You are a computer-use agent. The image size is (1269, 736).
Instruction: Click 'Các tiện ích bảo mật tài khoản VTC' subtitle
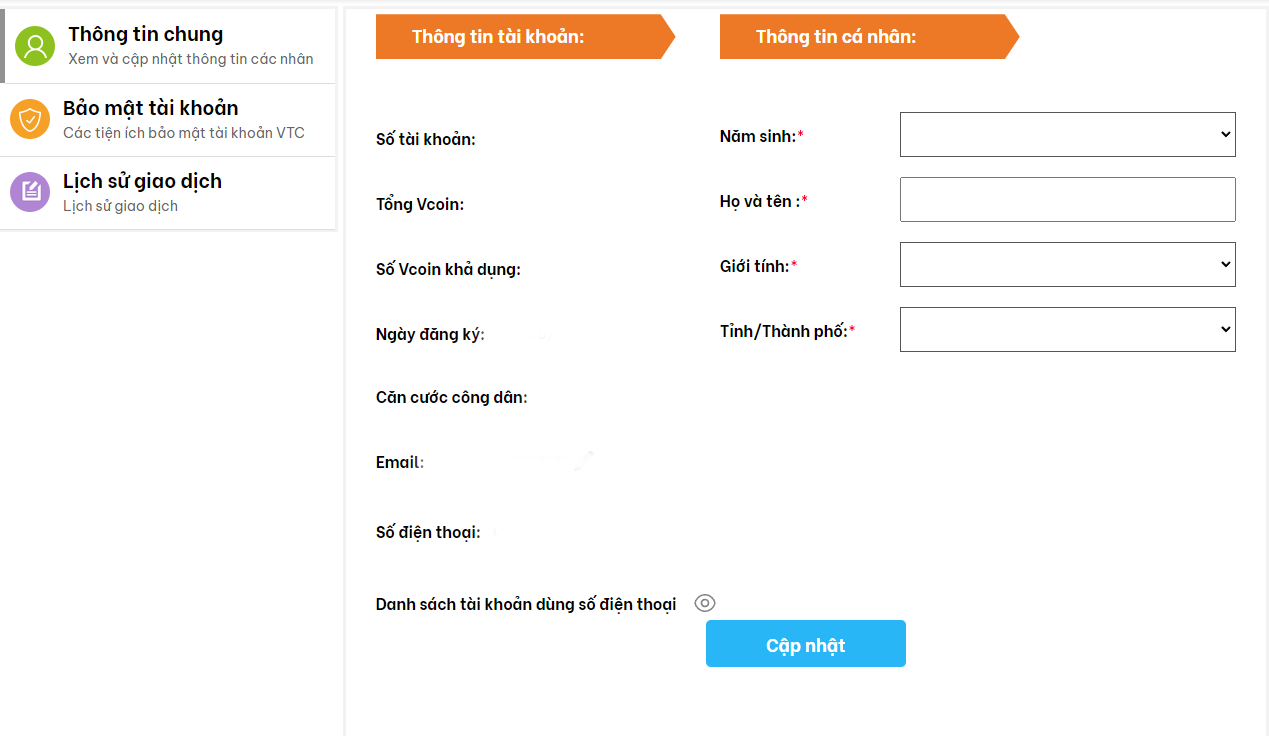(183, 133)
